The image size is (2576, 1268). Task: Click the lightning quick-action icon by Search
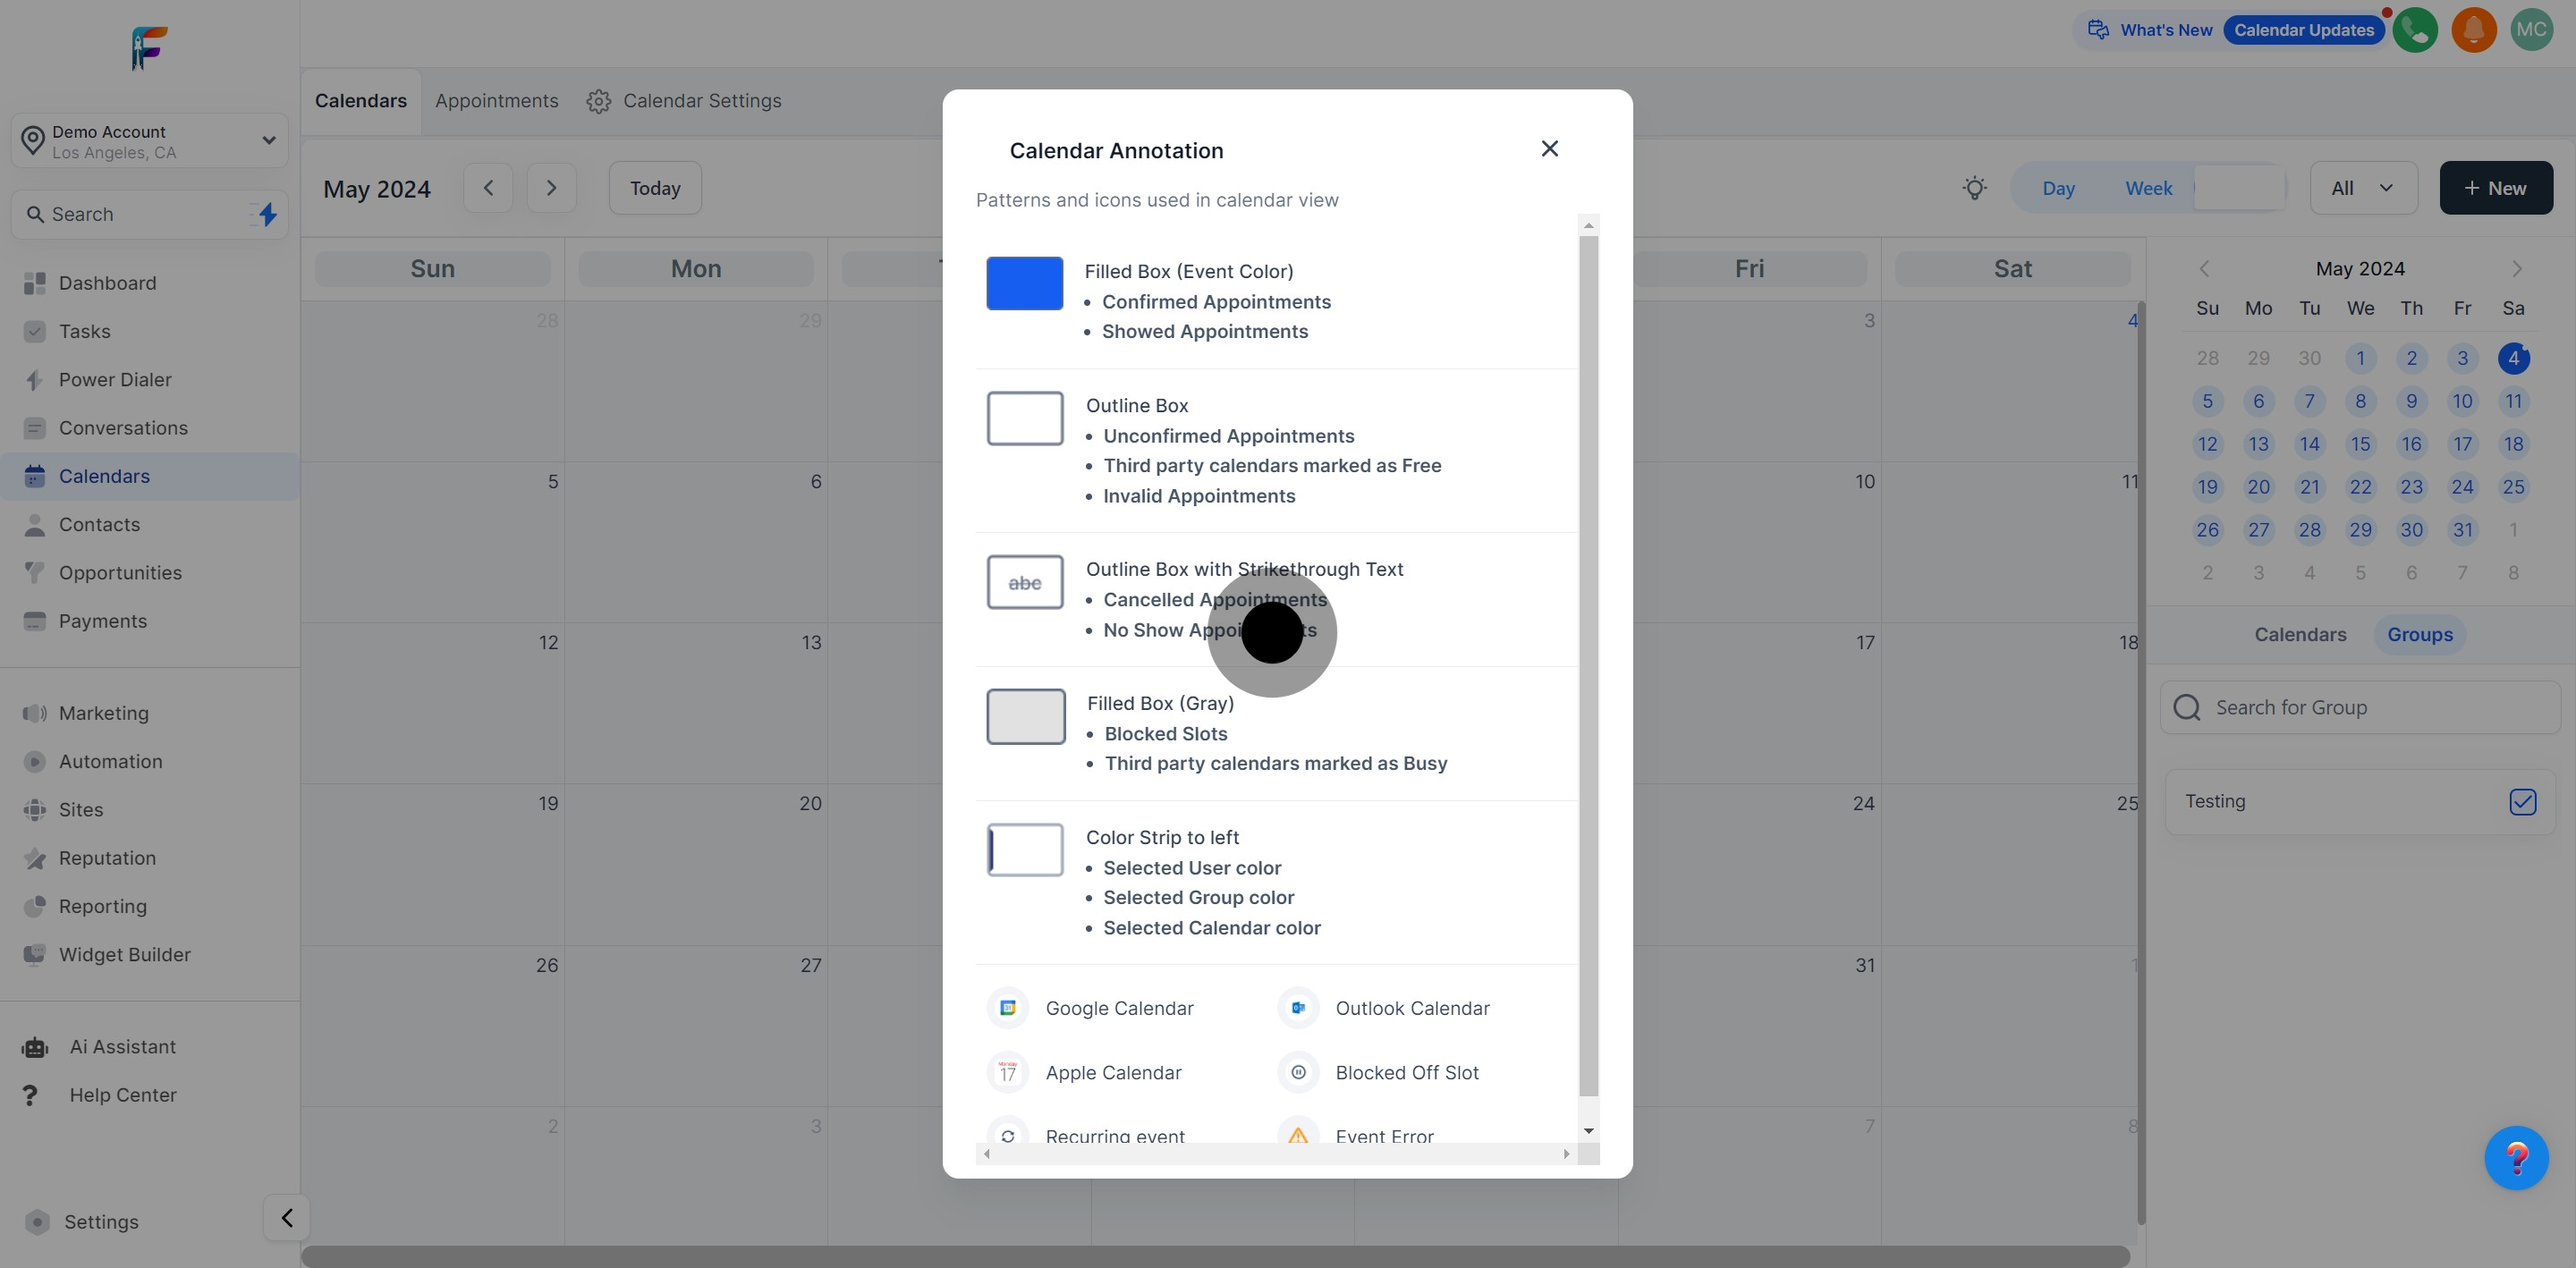[x=267, y=214]
